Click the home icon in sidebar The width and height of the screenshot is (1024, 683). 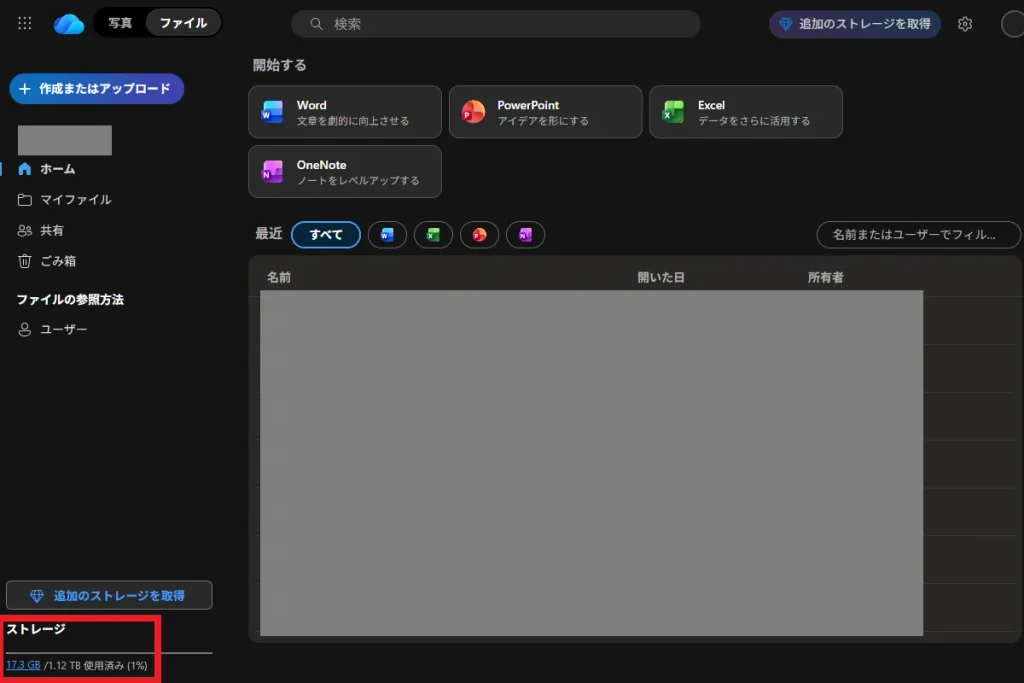[x=25, y=169]
